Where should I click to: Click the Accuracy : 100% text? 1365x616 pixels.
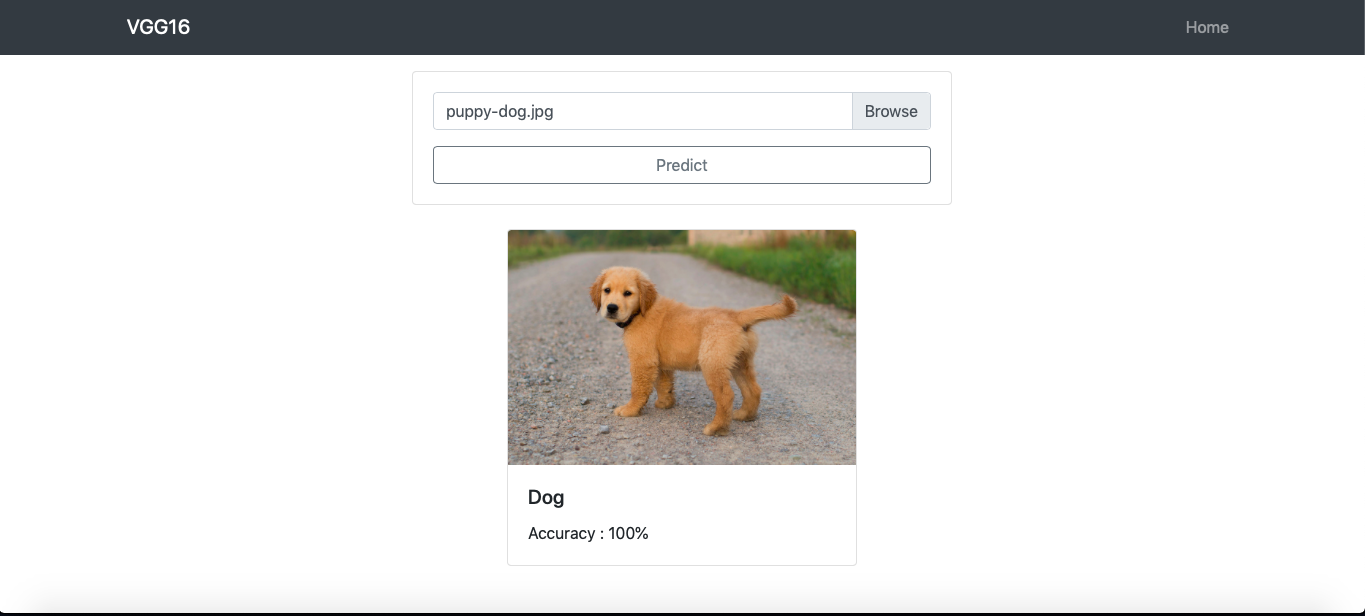pos(588,533)
